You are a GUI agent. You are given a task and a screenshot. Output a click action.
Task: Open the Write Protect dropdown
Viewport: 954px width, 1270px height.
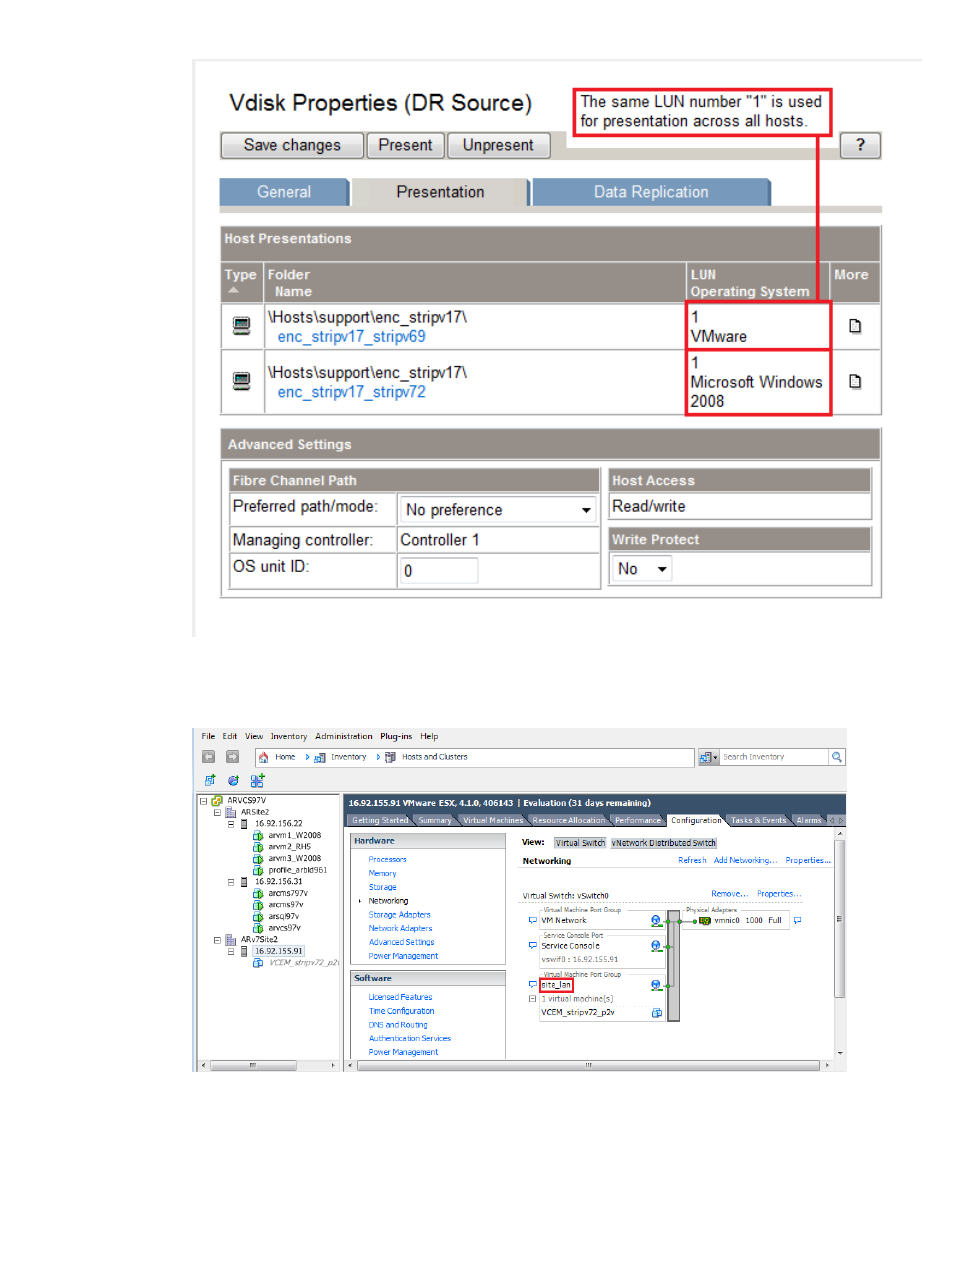click(x=641, y=569)
